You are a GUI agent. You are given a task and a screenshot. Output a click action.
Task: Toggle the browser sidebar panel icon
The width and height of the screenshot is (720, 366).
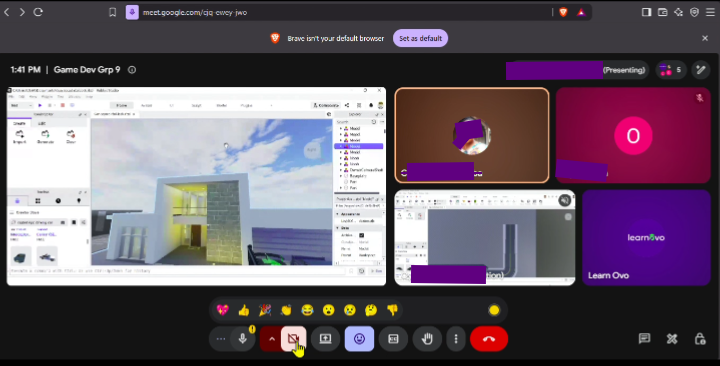[x=647, y=12]
